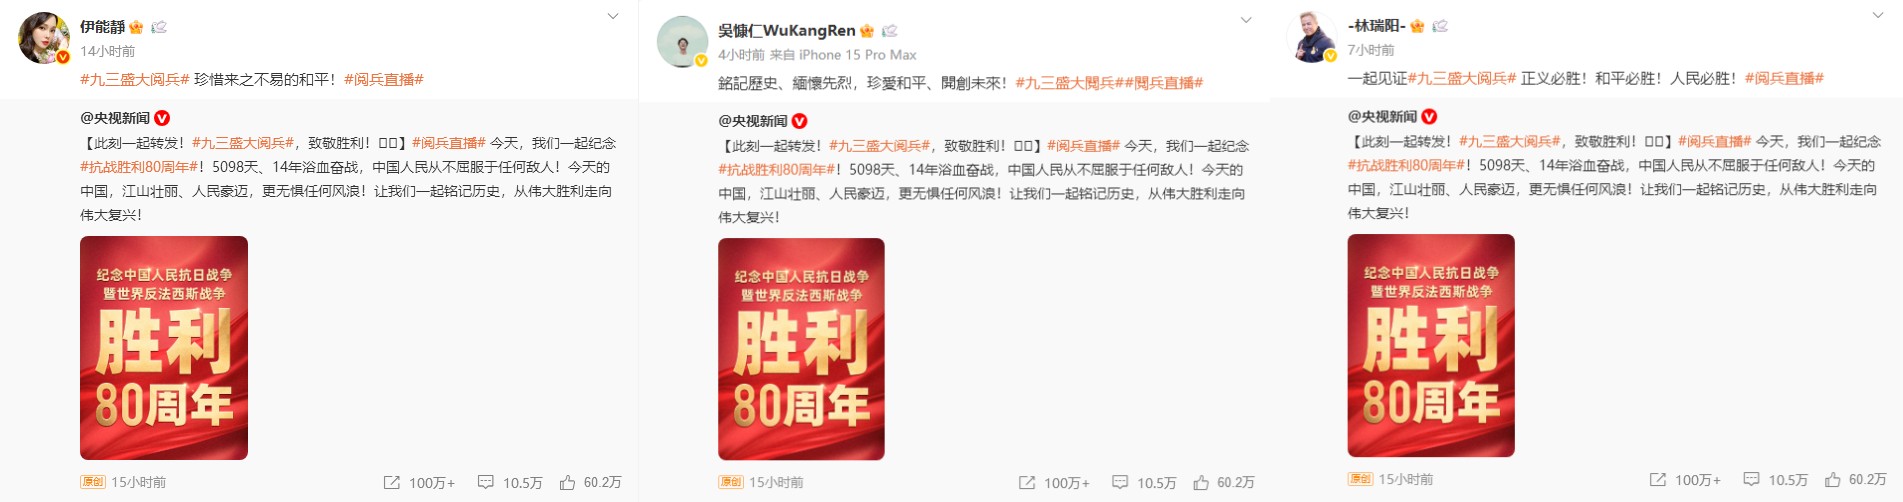Image resolution: width=1903 pixels, height=502 pixels.
Task: Click #九三盛大阅兵# hashtag in -林瑞阳-'s caption
Action: point(1462,78)
